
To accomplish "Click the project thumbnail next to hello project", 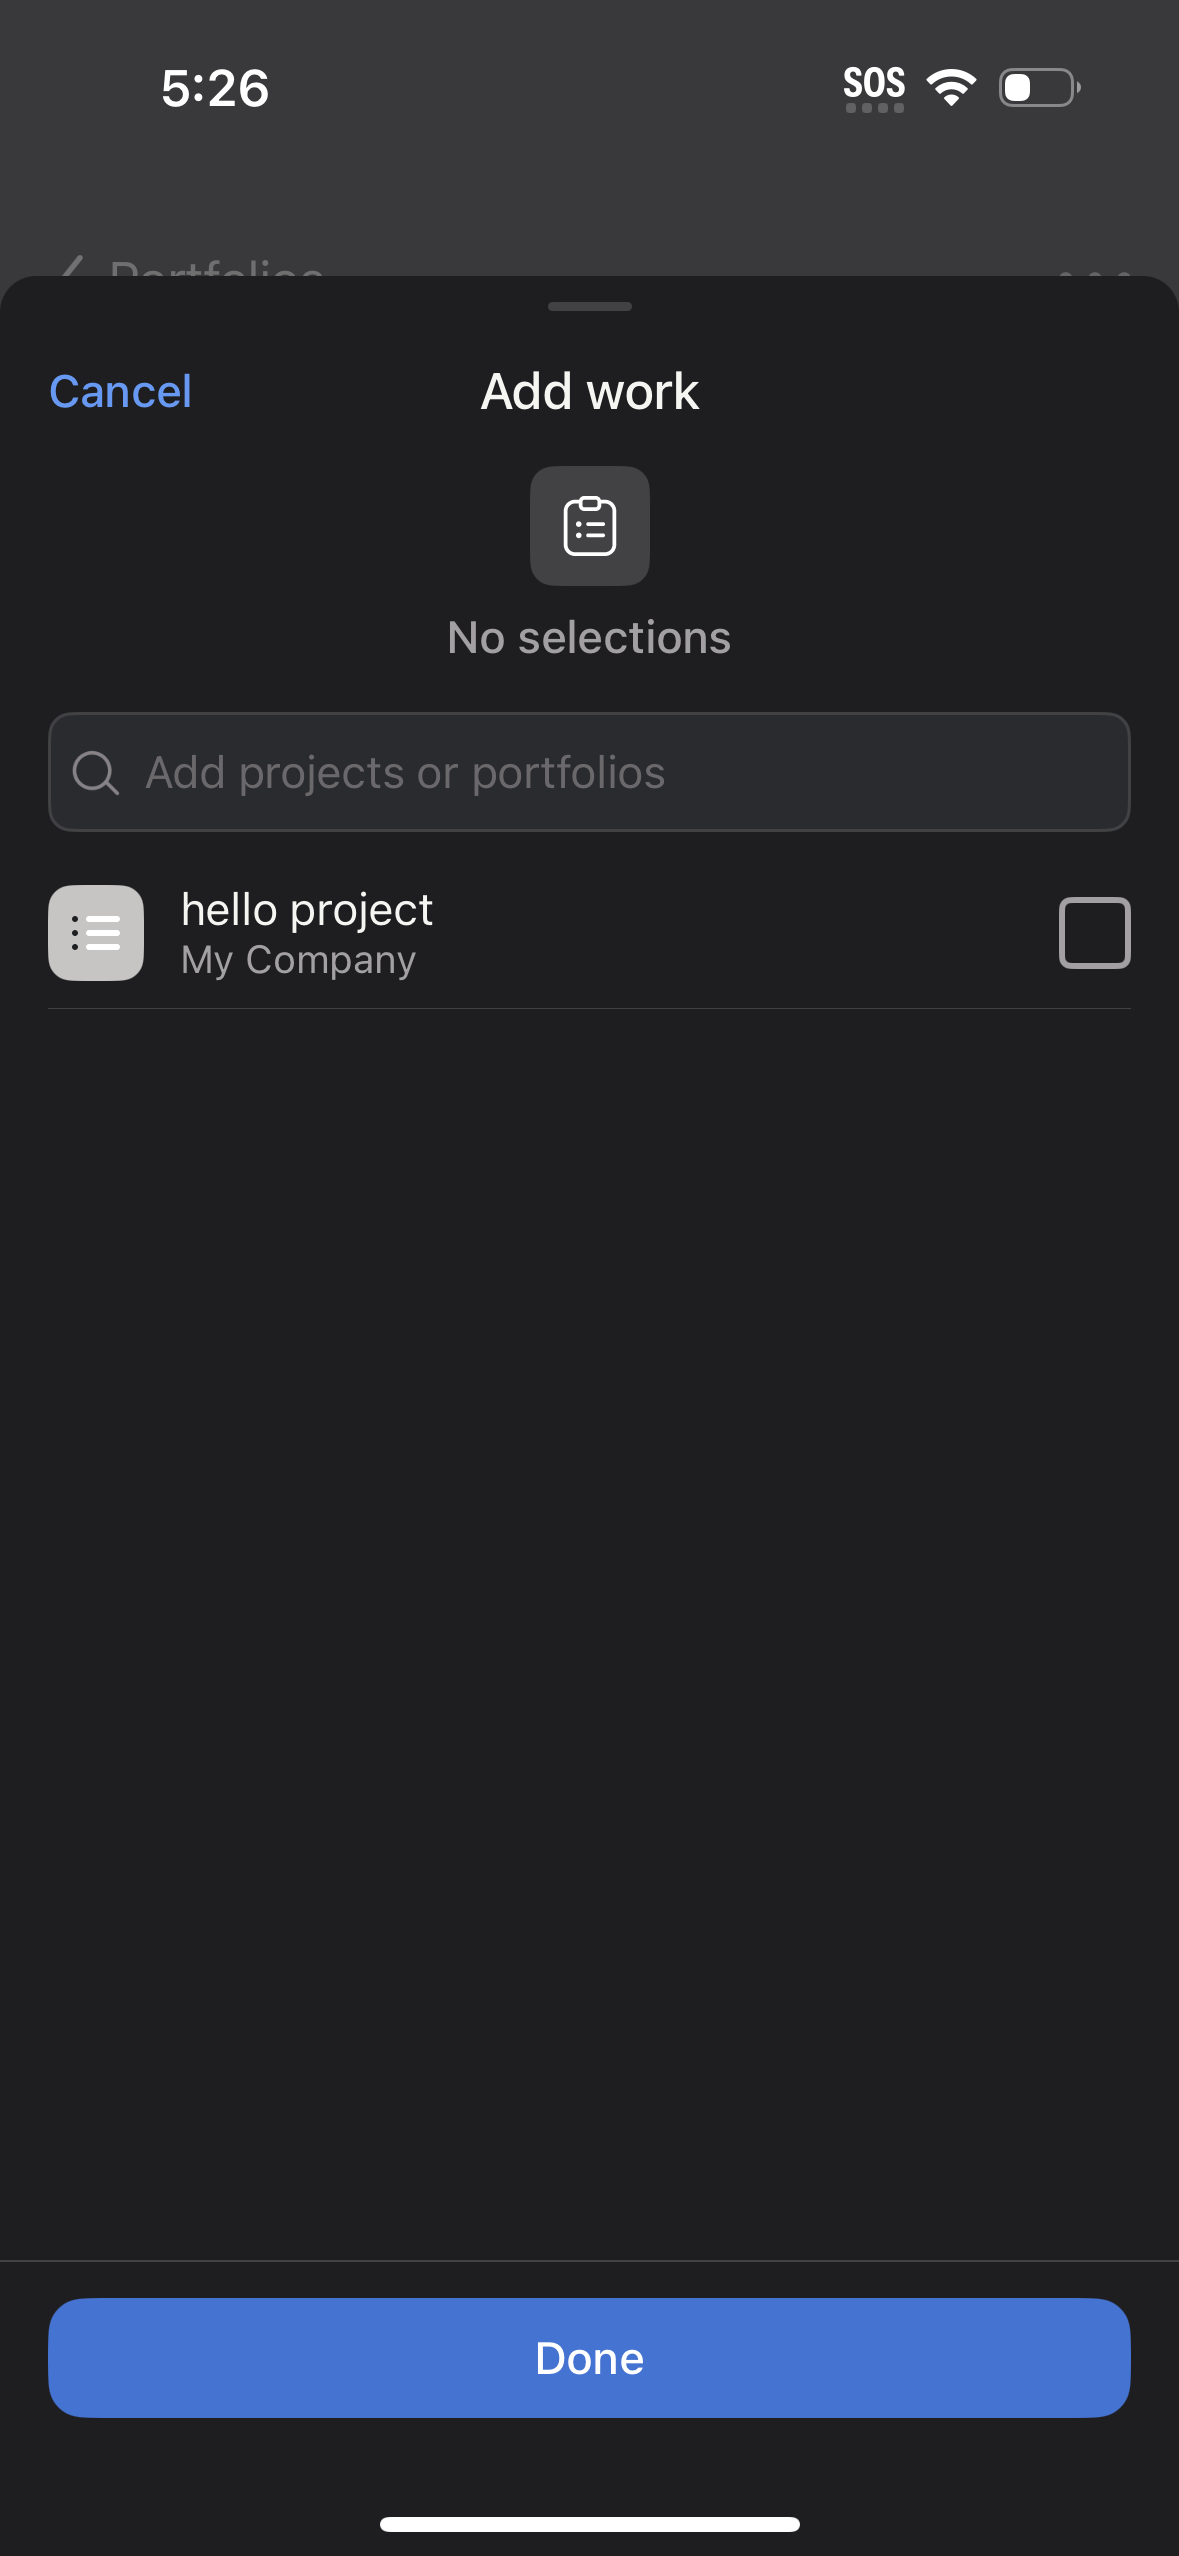I will (95, 932).
